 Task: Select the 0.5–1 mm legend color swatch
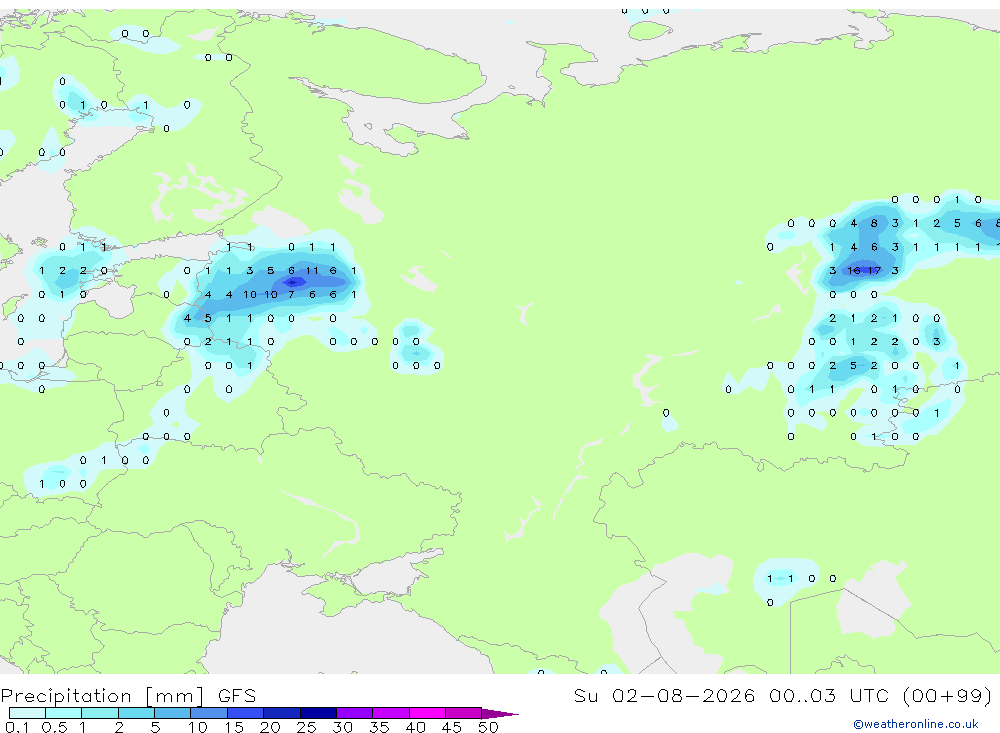[x=64, y=713]
